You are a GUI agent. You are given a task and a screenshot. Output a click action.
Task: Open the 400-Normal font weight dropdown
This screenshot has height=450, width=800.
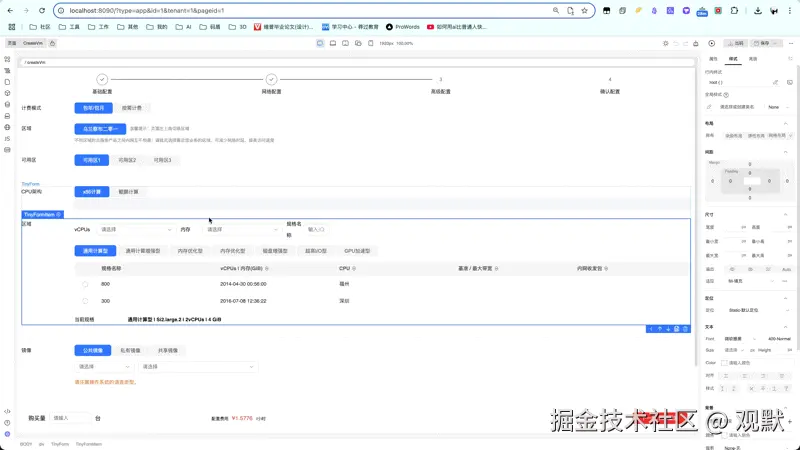(x=779, y=339)
